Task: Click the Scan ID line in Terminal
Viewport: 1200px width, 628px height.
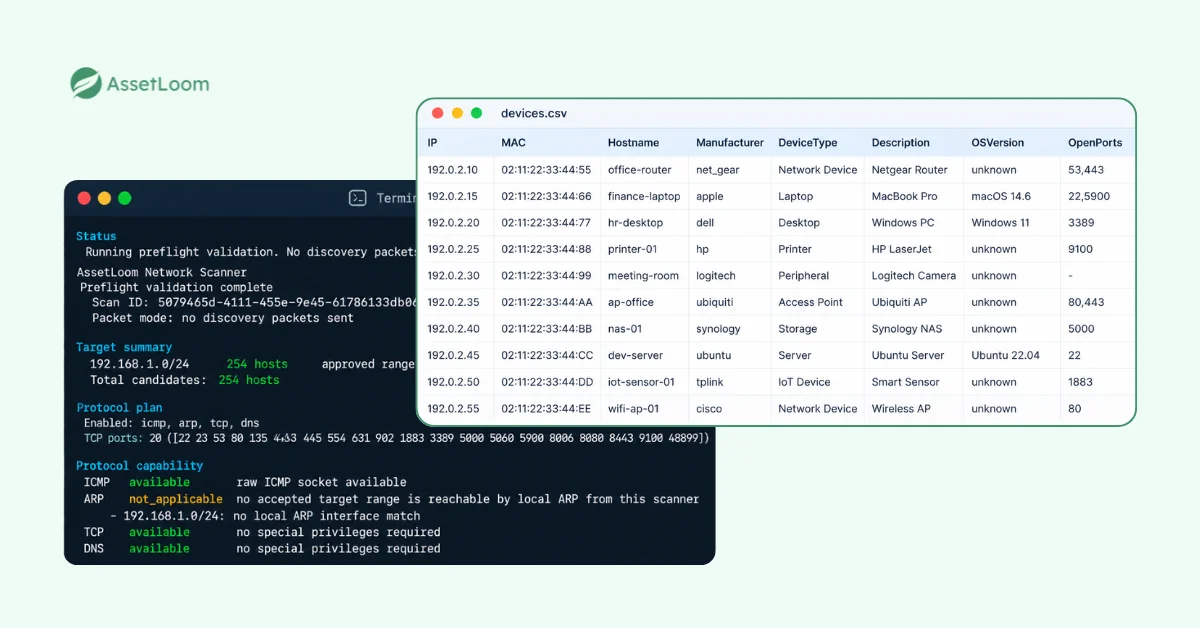Action: click(253, 302)
